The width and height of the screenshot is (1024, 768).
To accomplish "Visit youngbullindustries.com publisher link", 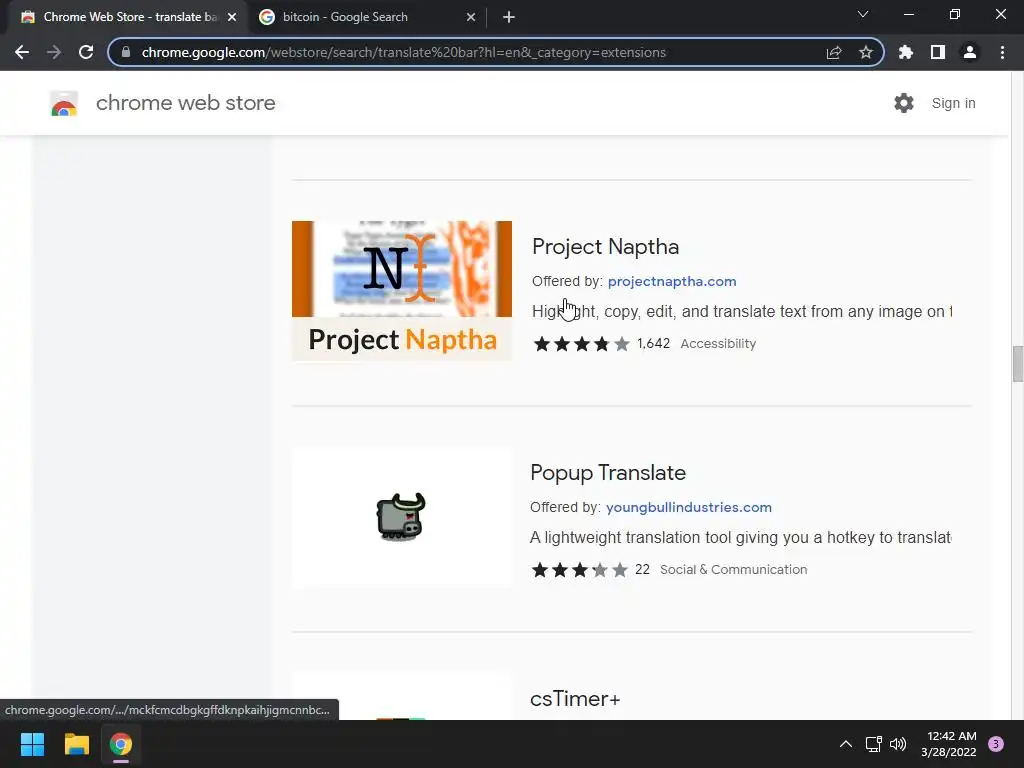I will coord(689,507).
